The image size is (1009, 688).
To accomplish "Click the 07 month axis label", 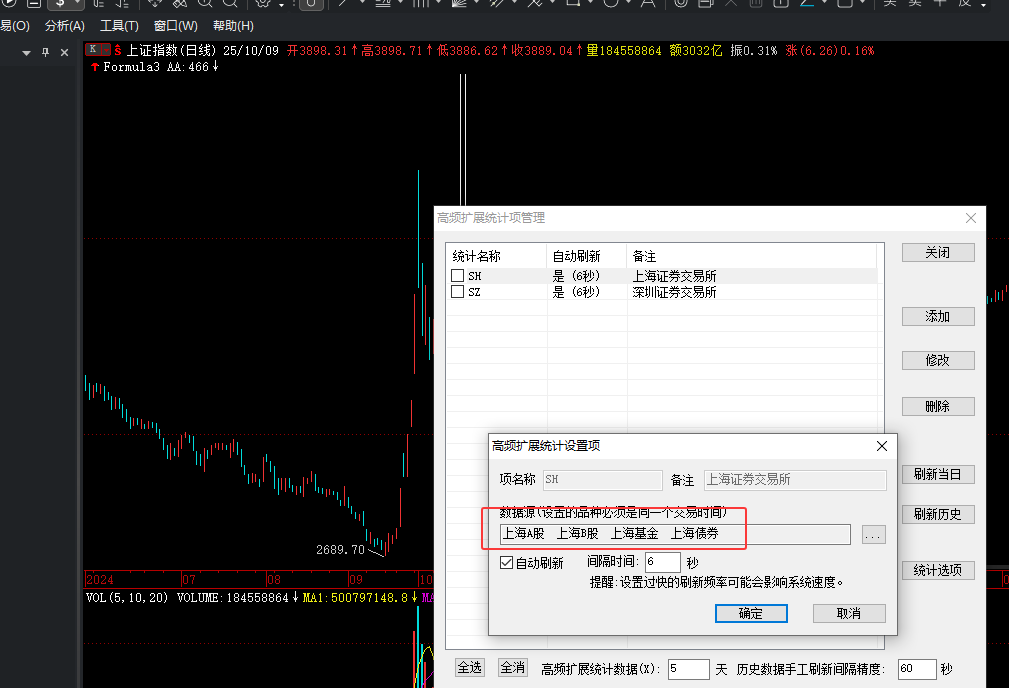I will coord(189,579).
